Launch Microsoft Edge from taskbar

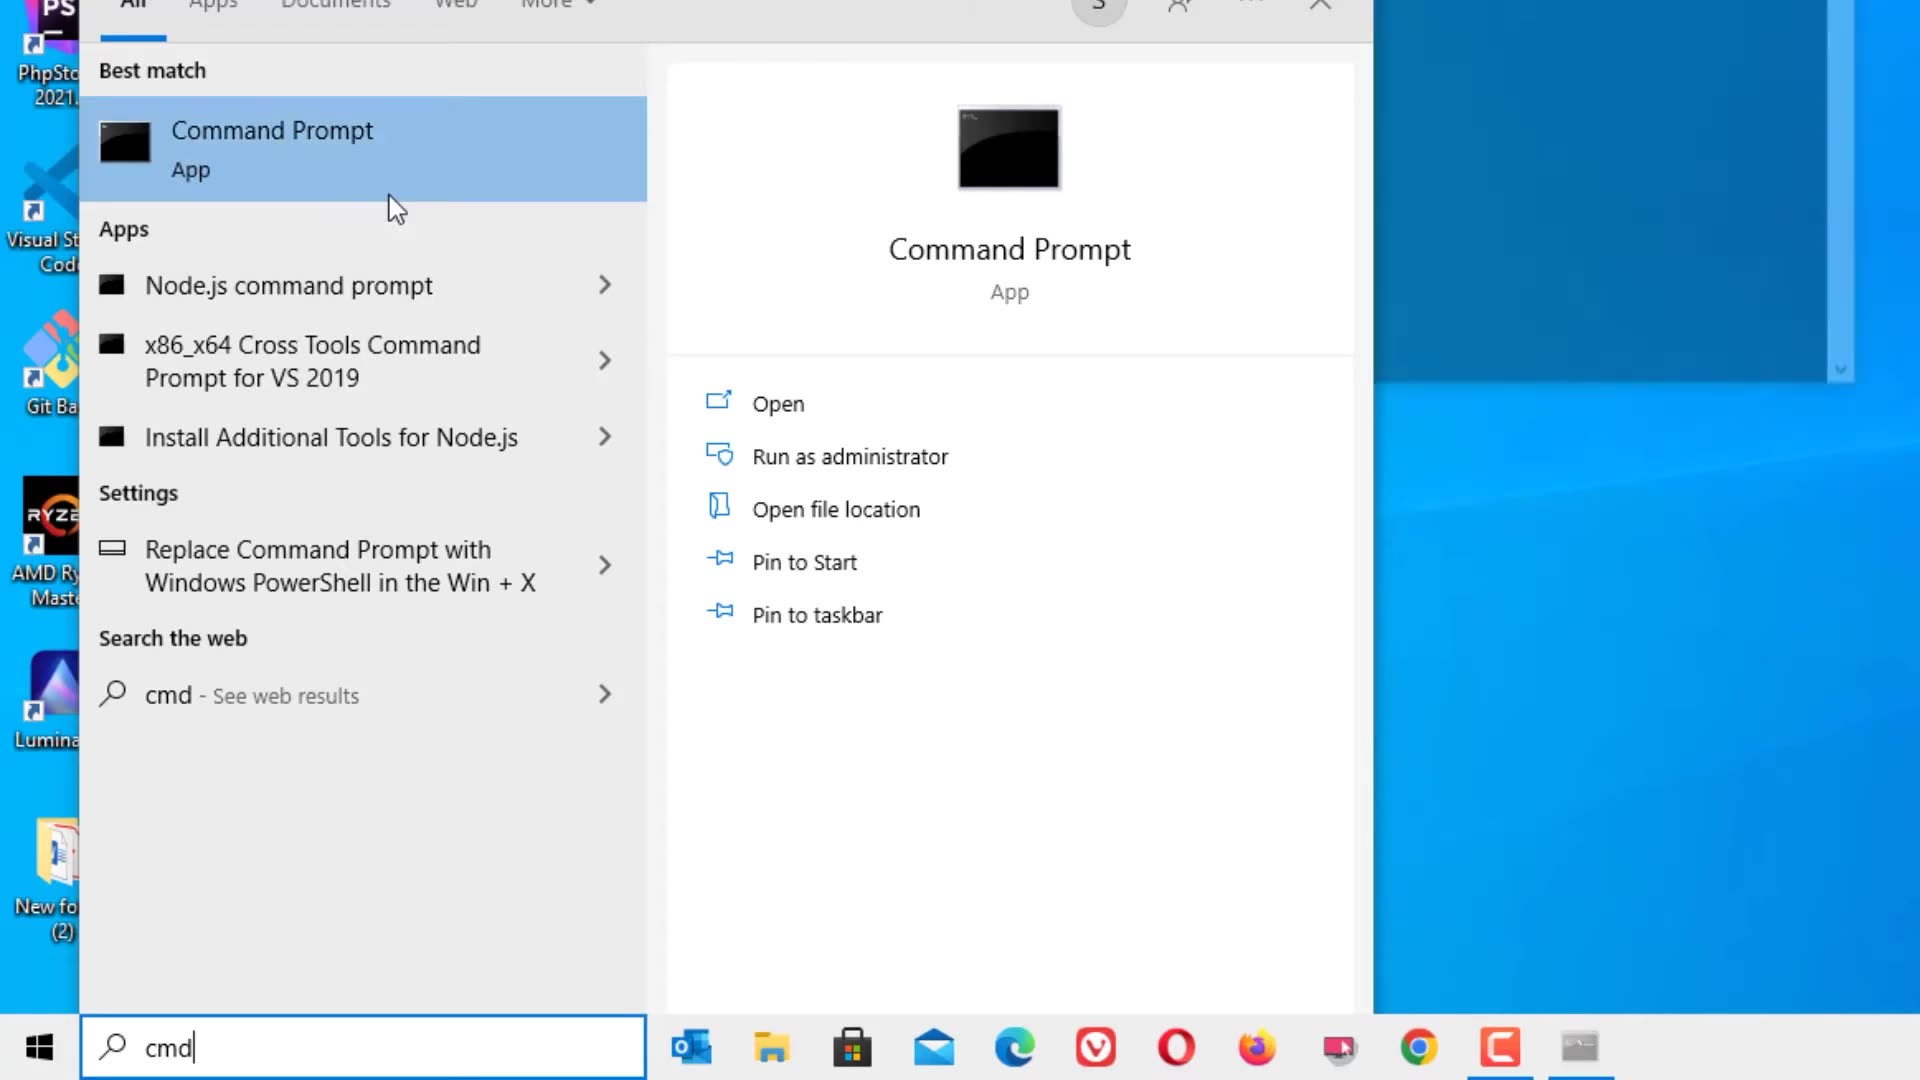coord(1014,1047)
